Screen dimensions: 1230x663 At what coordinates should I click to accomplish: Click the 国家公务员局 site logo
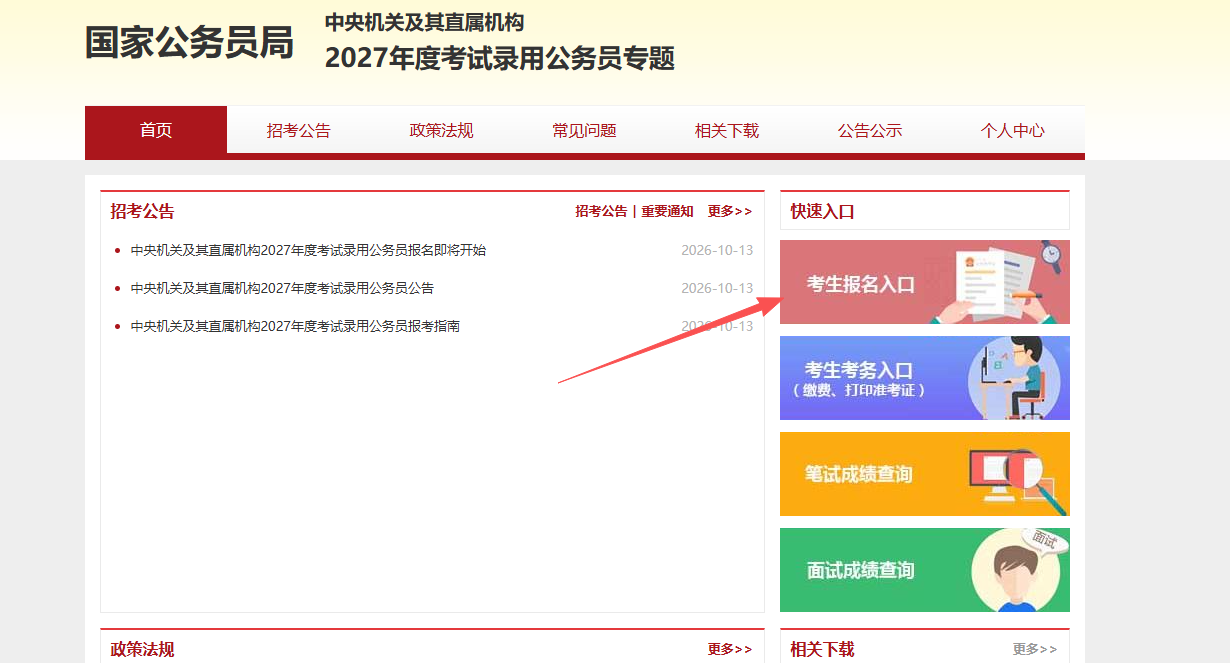(189, 43)
